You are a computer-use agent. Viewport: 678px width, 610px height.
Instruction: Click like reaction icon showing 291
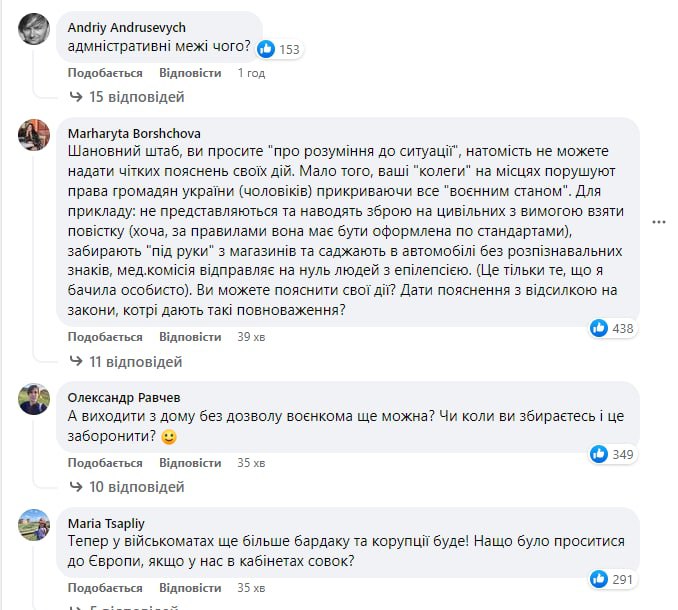tap(599, 579)
